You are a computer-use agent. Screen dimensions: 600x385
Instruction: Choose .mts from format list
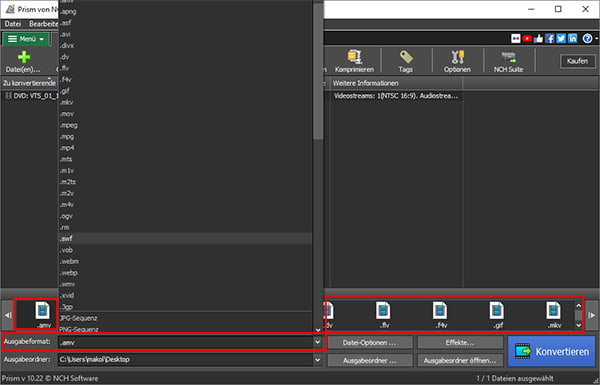coord(186,159)
